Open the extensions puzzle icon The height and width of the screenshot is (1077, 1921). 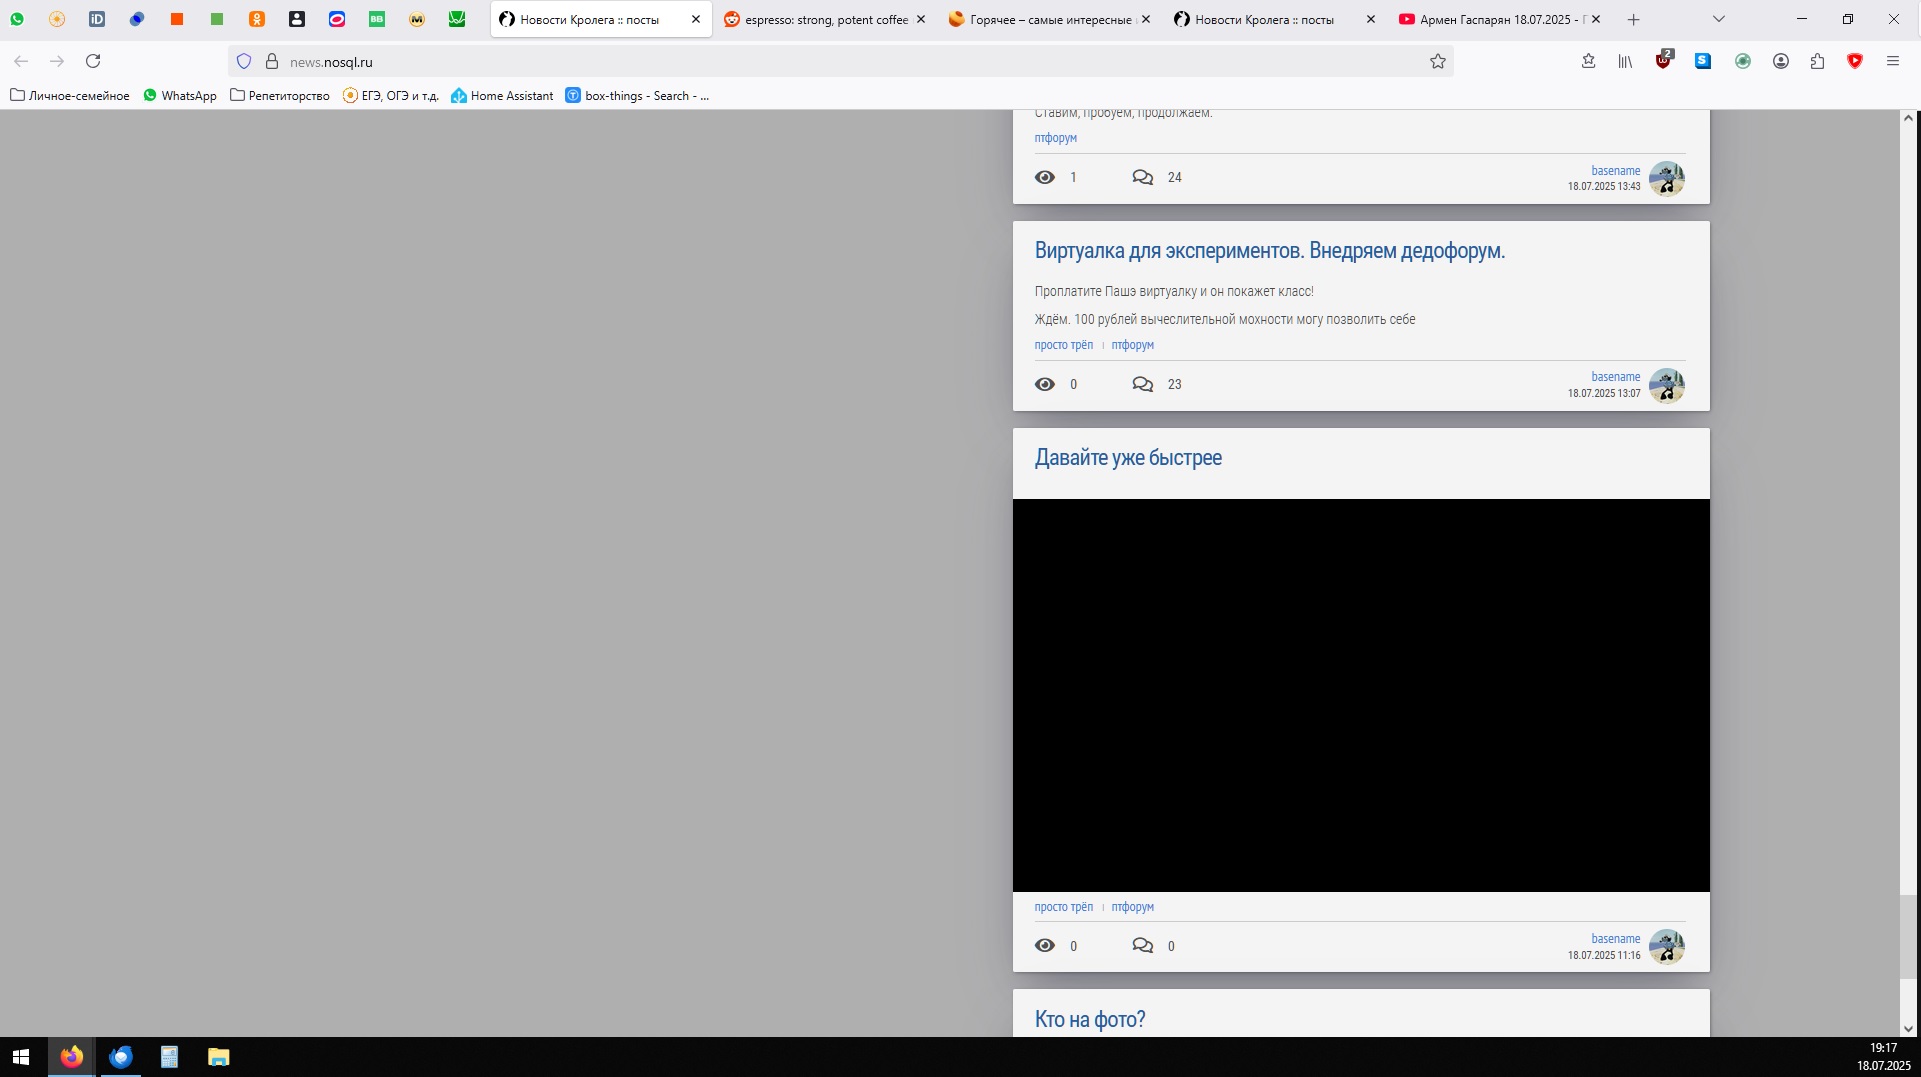1817,61
